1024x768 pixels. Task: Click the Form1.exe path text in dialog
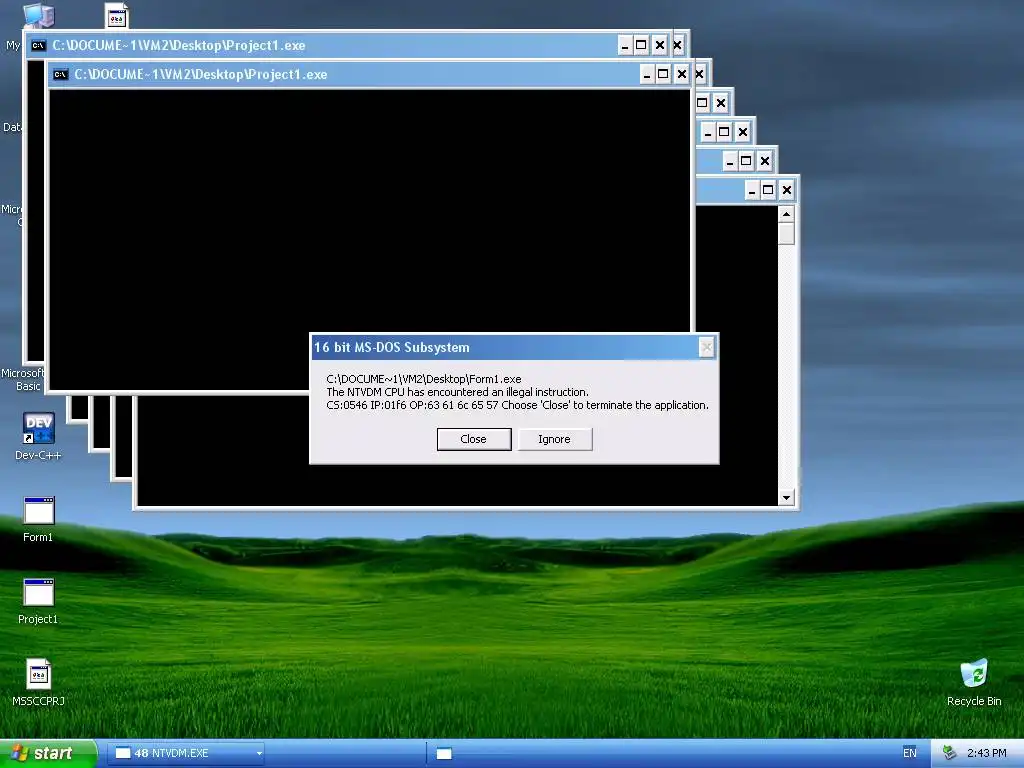point(424,379)
